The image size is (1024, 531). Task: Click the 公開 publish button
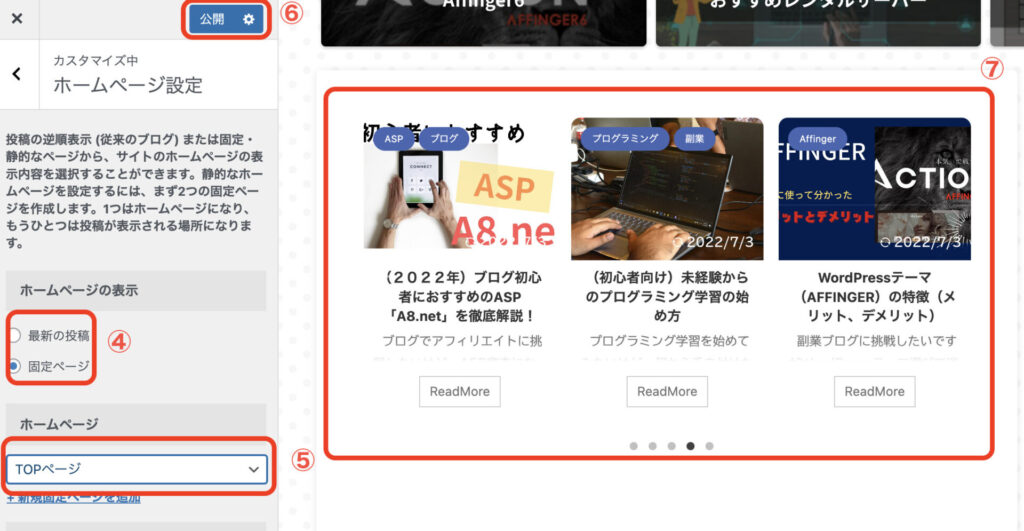(x=212, y=19)
